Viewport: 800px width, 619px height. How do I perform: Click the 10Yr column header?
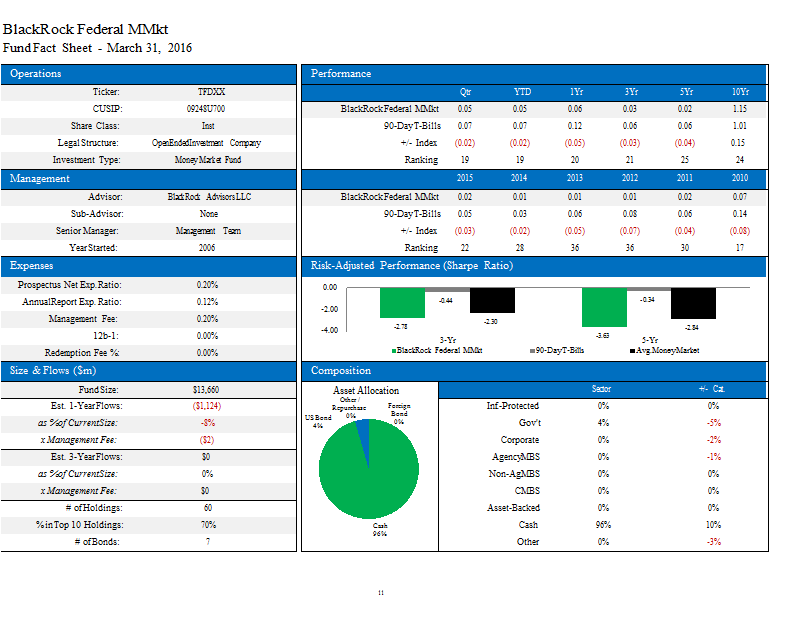coord(740,92)
